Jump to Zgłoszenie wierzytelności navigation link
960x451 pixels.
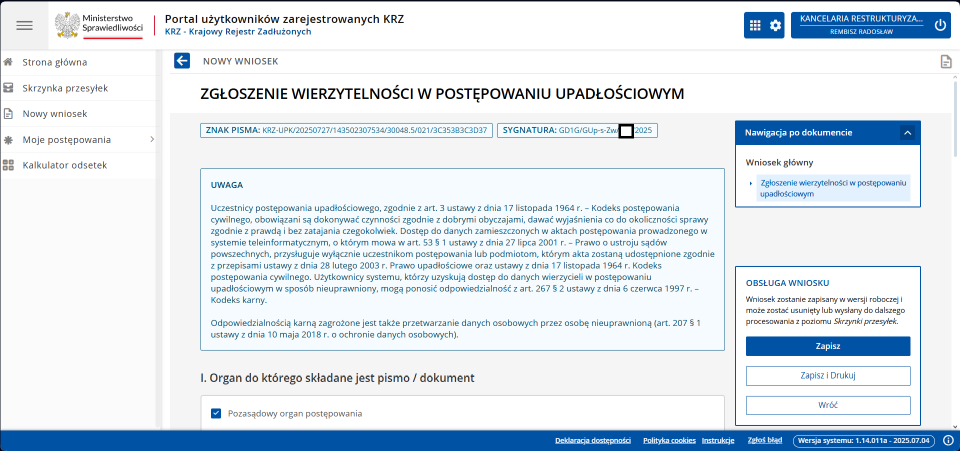click(833, 188)
